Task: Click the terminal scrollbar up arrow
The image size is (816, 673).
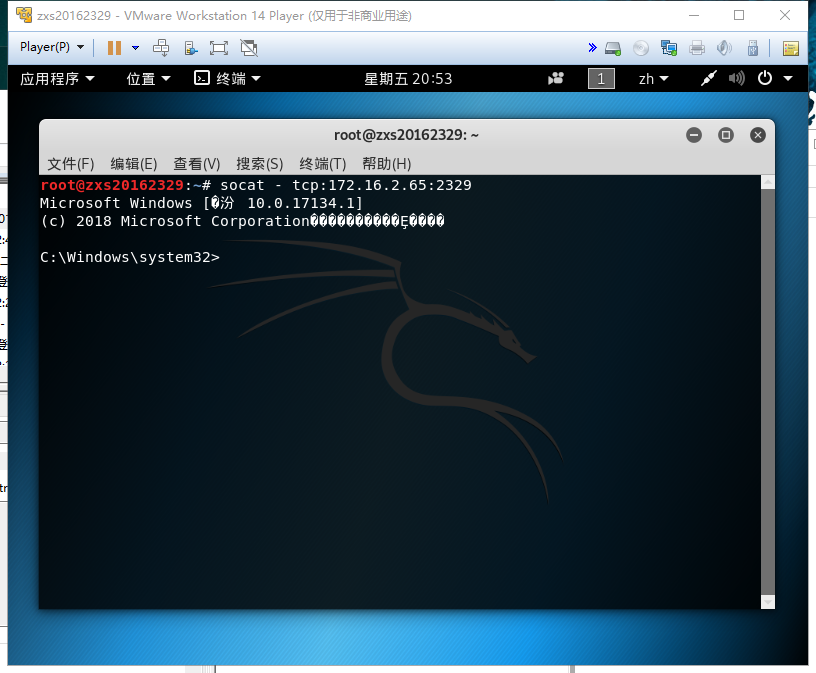Action: click(768, 182)
